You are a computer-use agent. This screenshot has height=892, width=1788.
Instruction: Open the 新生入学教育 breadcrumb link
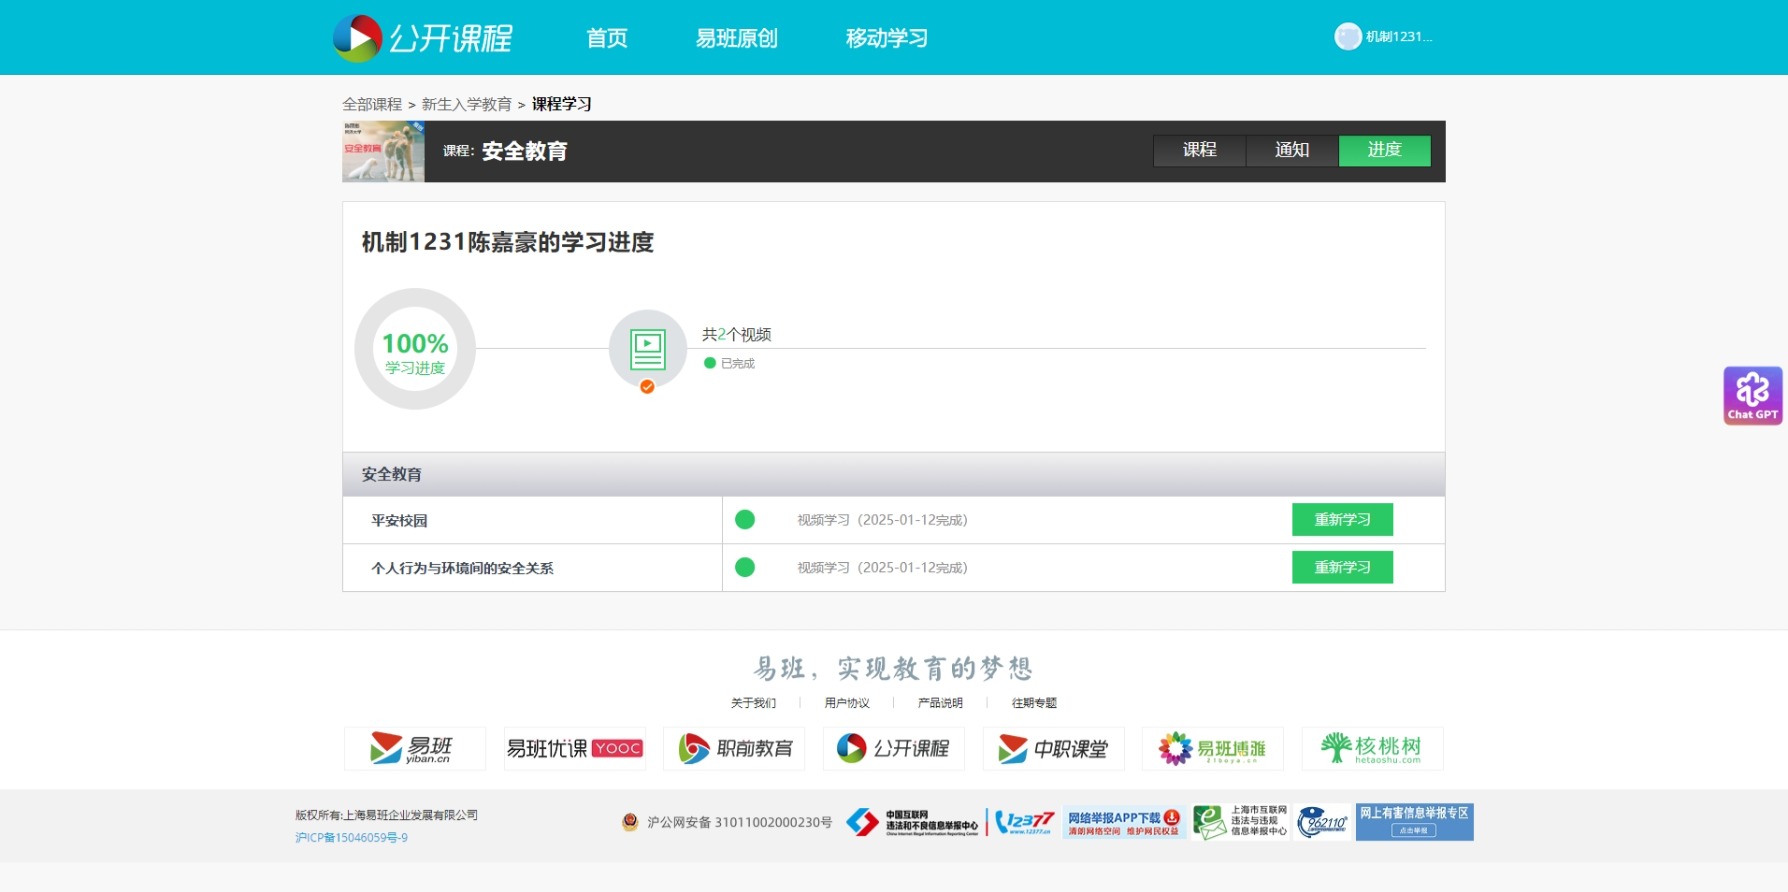click(467, 104)
